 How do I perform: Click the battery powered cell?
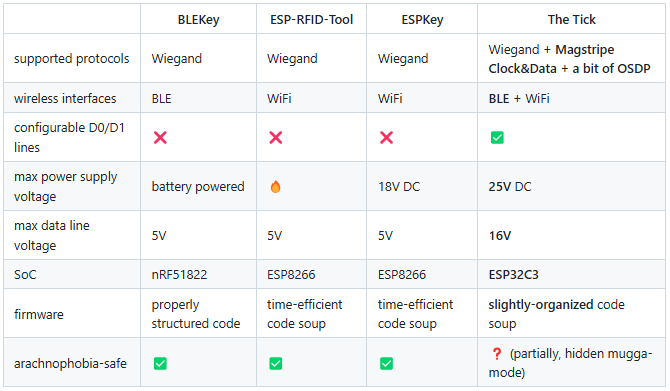[198, 187]
